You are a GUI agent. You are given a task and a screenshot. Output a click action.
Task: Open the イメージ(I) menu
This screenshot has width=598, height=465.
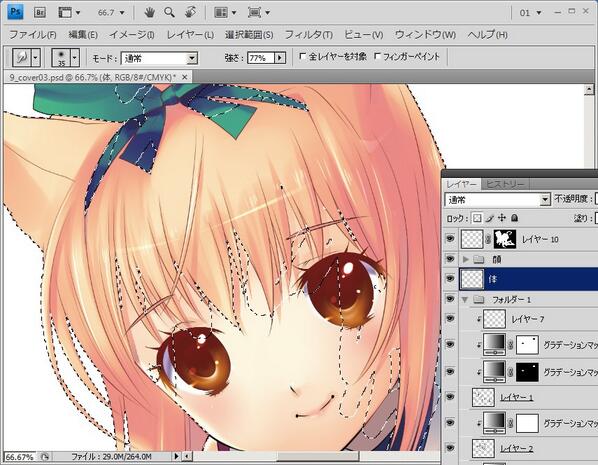(132, 35)
